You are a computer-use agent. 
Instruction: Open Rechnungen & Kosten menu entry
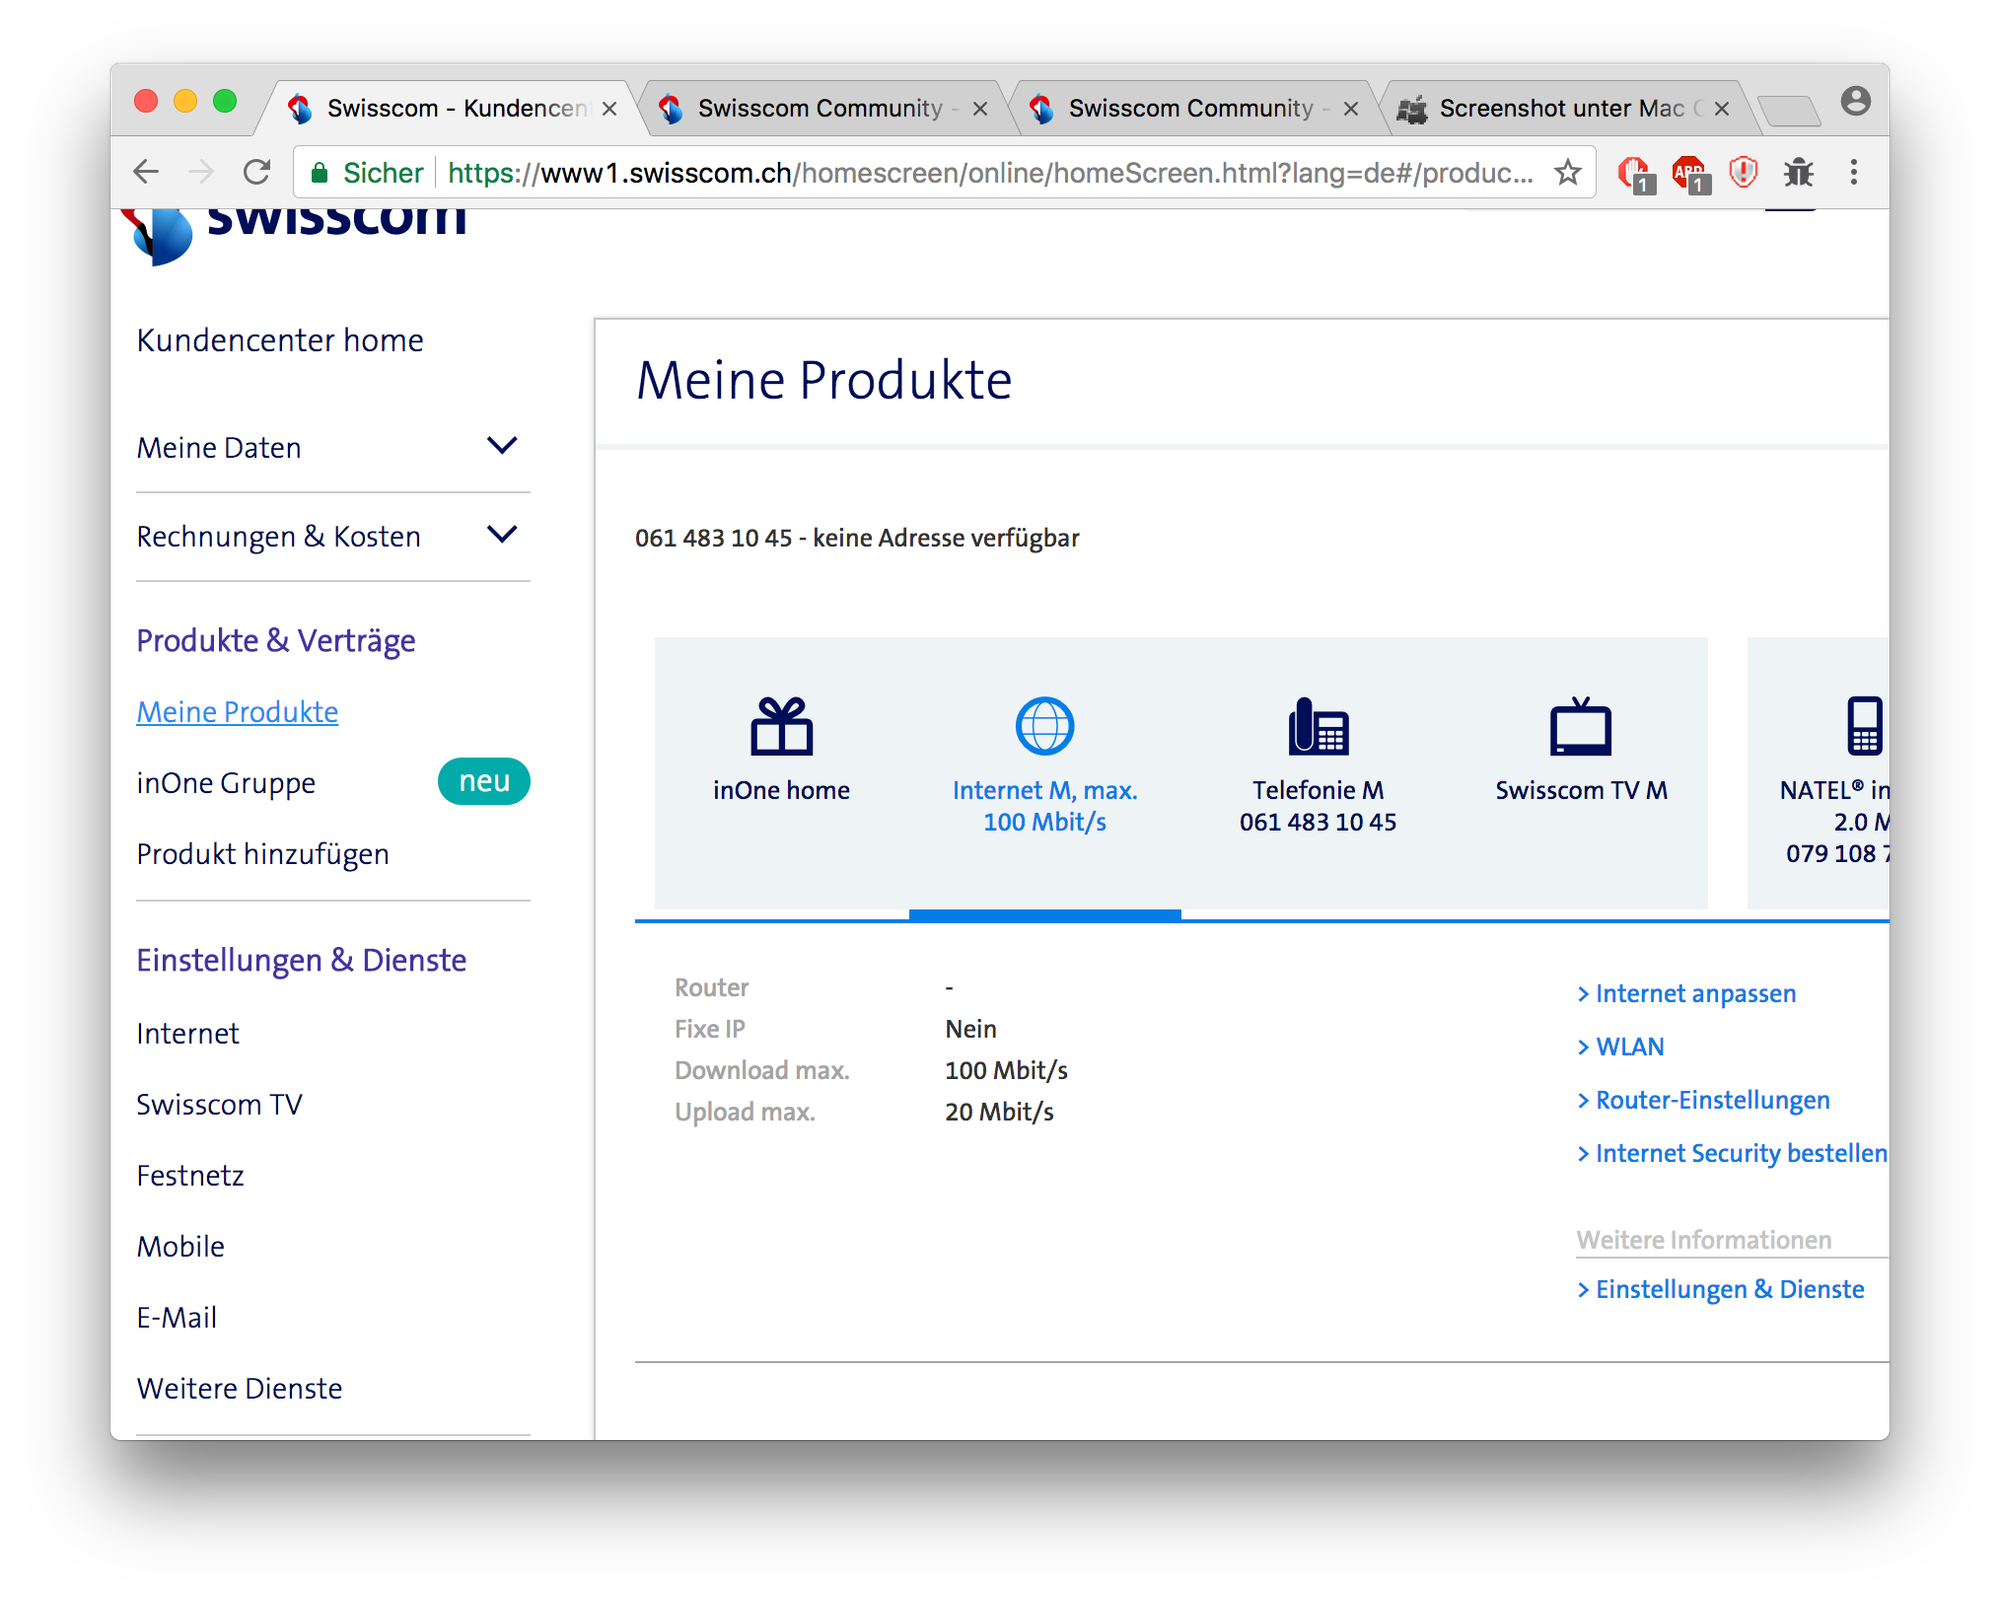(278, 536)
